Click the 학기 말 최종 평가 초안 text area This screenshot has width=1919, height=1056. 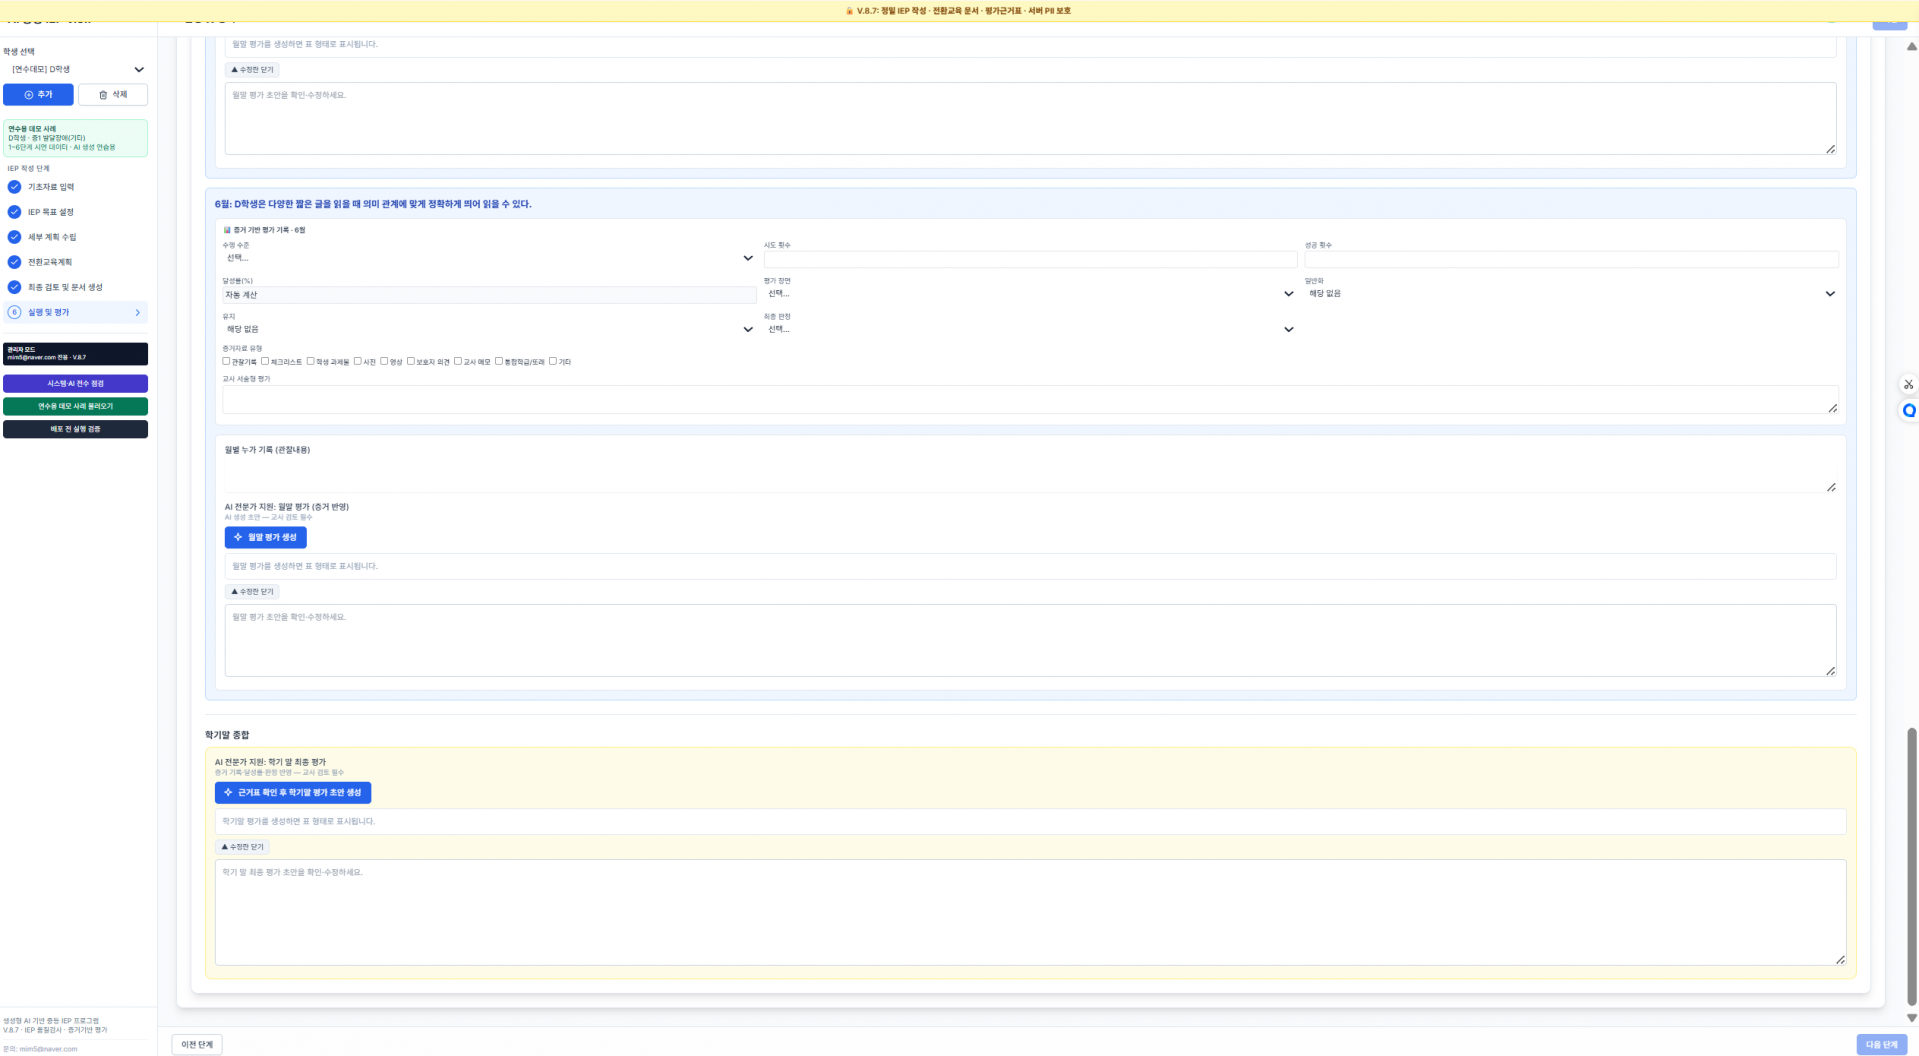point(1030,912)
